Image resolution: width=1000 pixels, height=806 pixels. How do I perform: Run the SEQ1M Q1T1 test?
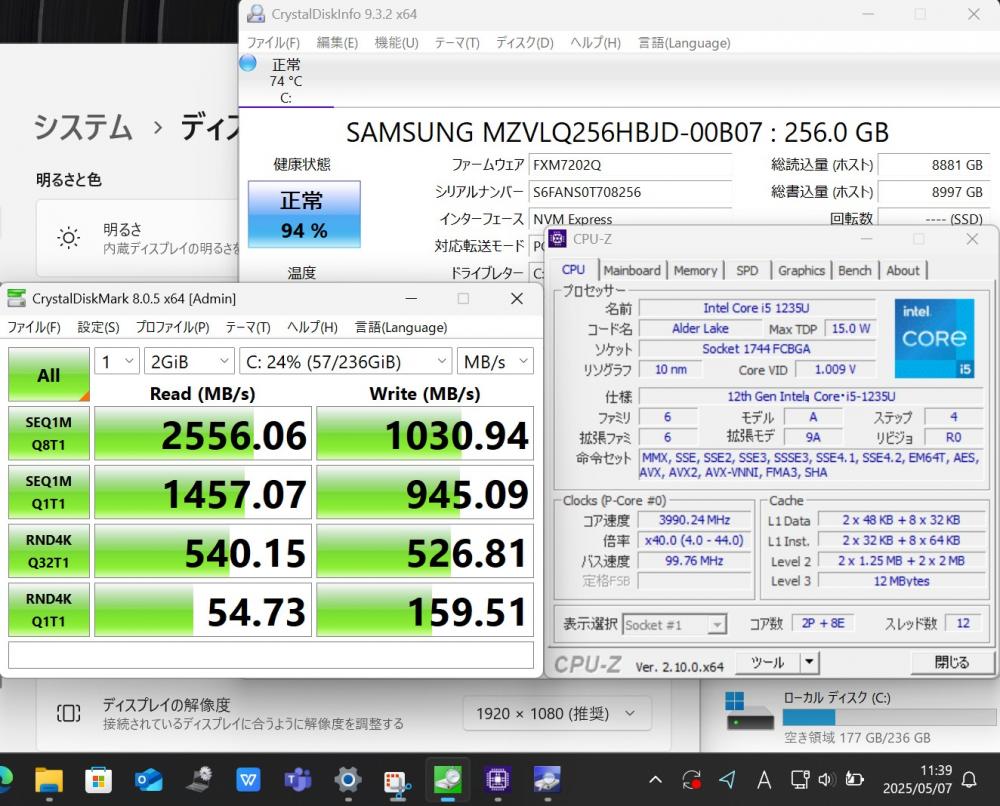click(48, 492)
